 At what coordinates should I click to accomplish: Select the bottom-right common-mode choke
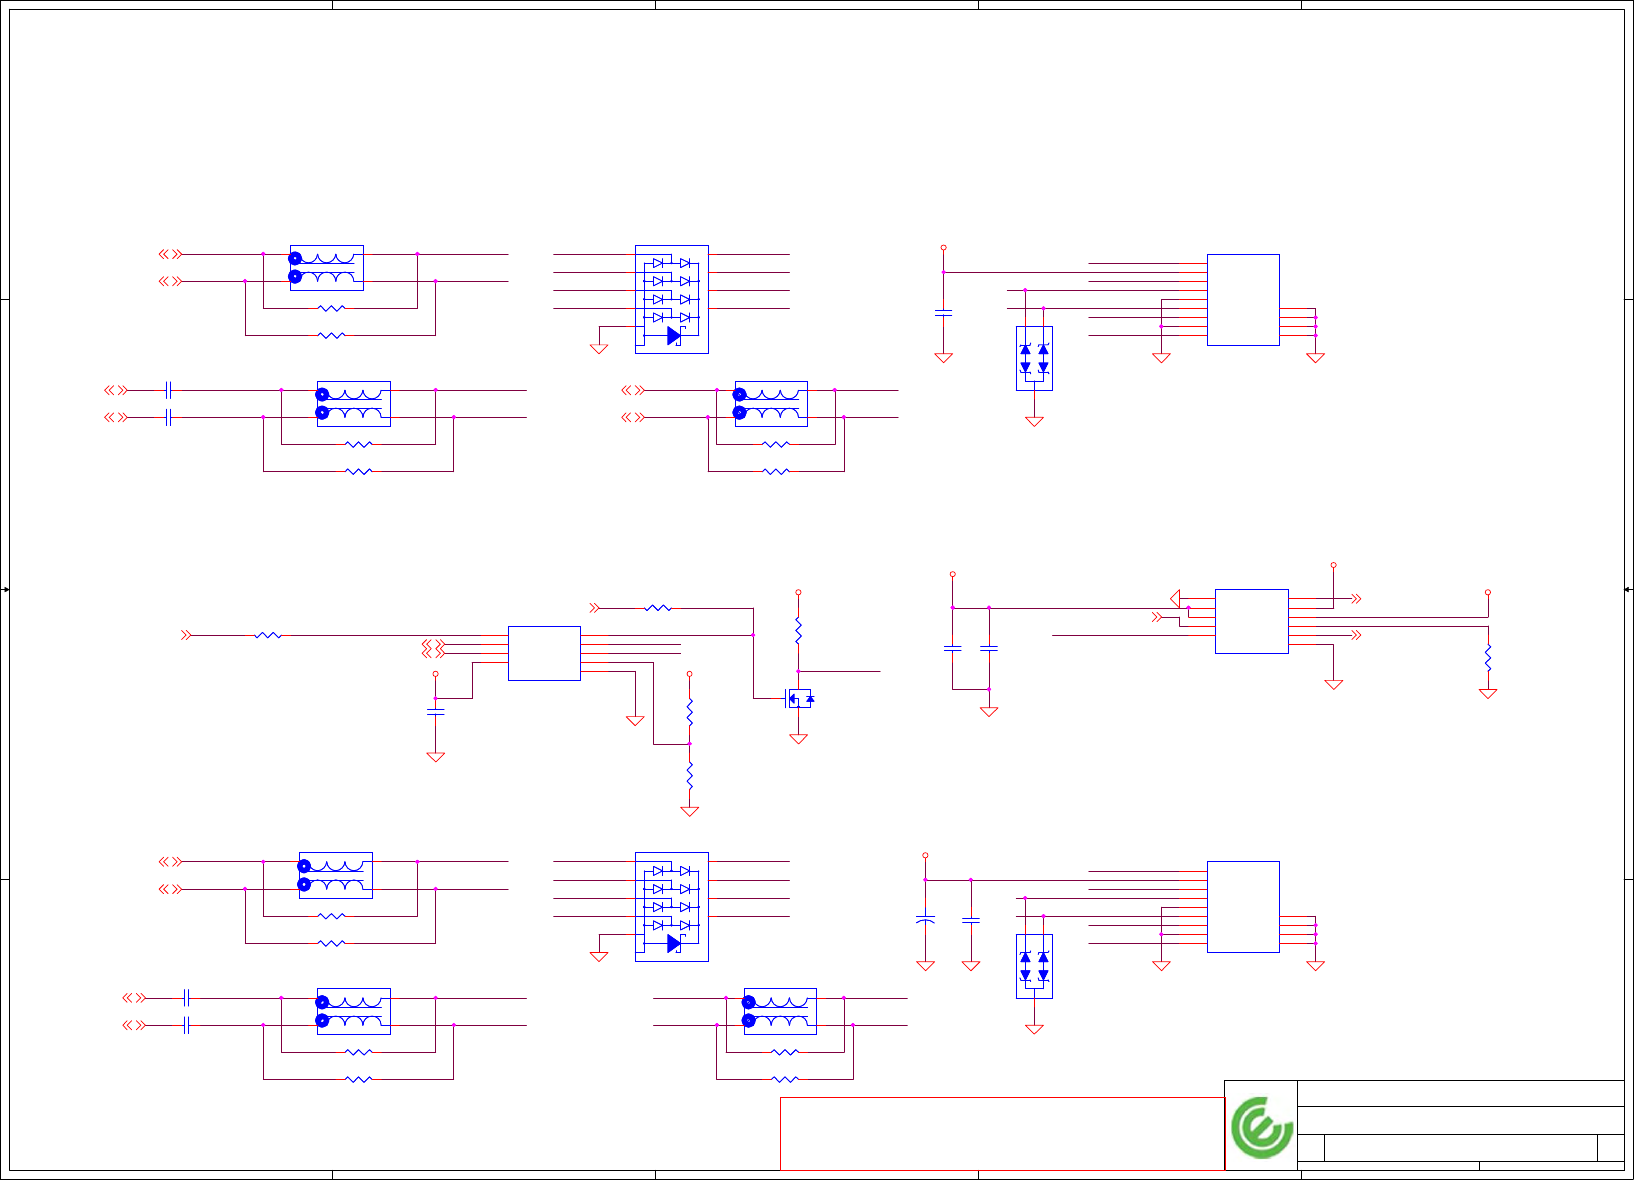(x=780, y=1011)
